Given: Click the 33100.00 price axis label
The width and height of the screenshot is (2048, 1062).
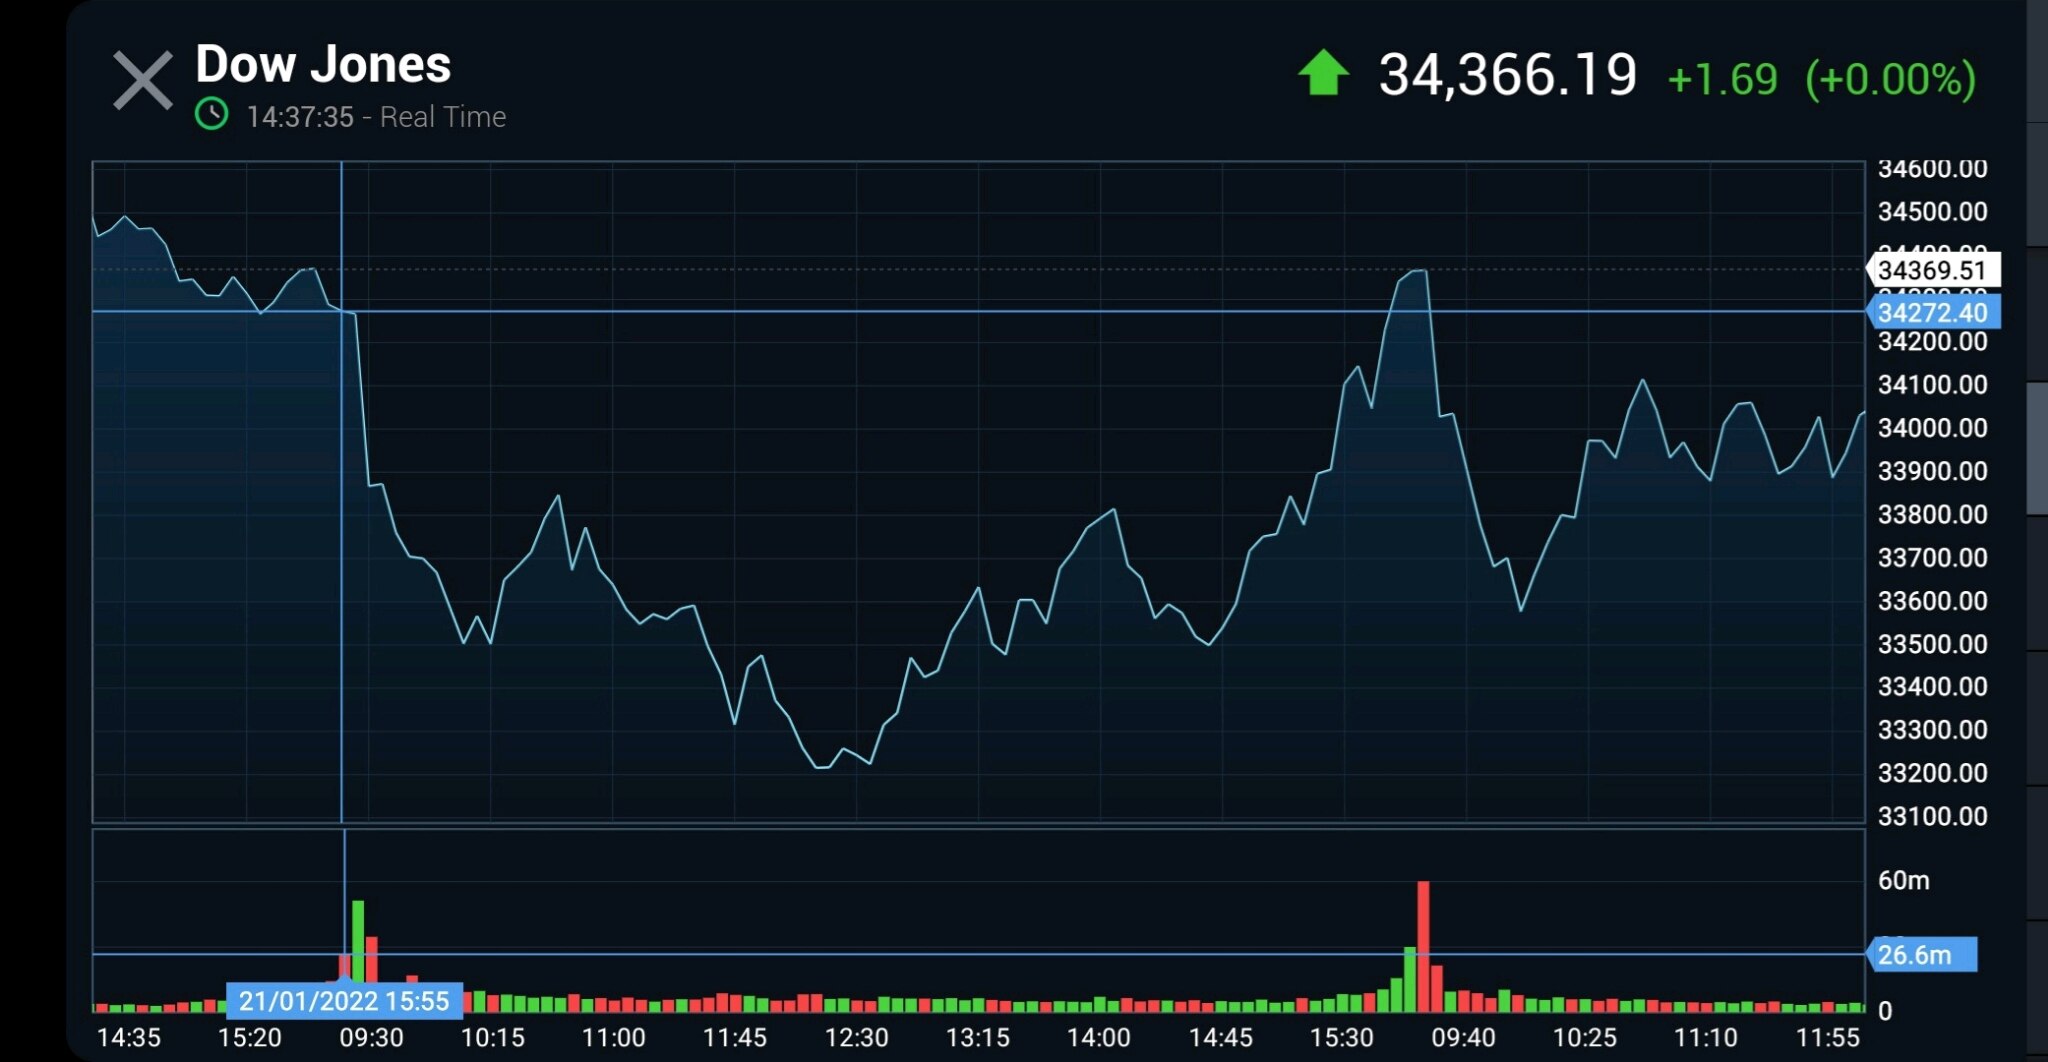Looking at the screenshot, I should tap(1932, 816).
